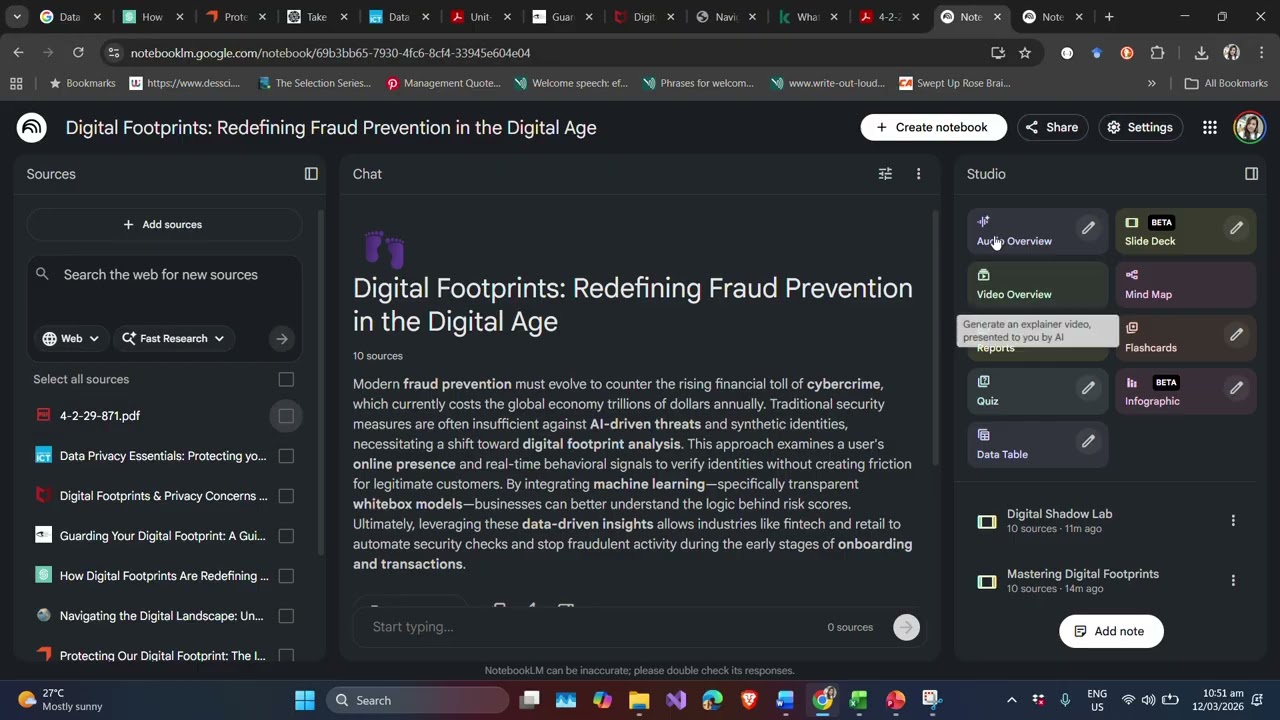Screen dimensions: 1280x720
Task: Reload the browser page
Action: 78,53
